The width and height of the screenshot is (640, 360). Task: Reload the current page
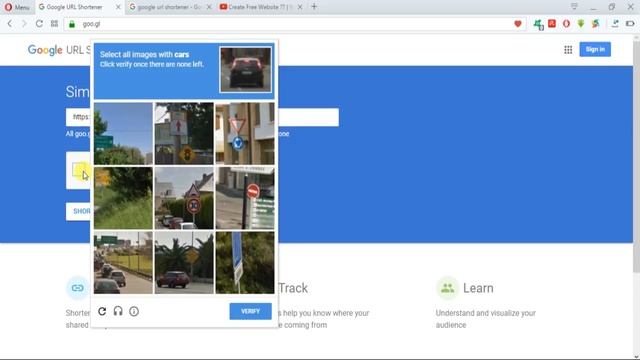click(x=39, y=24)
